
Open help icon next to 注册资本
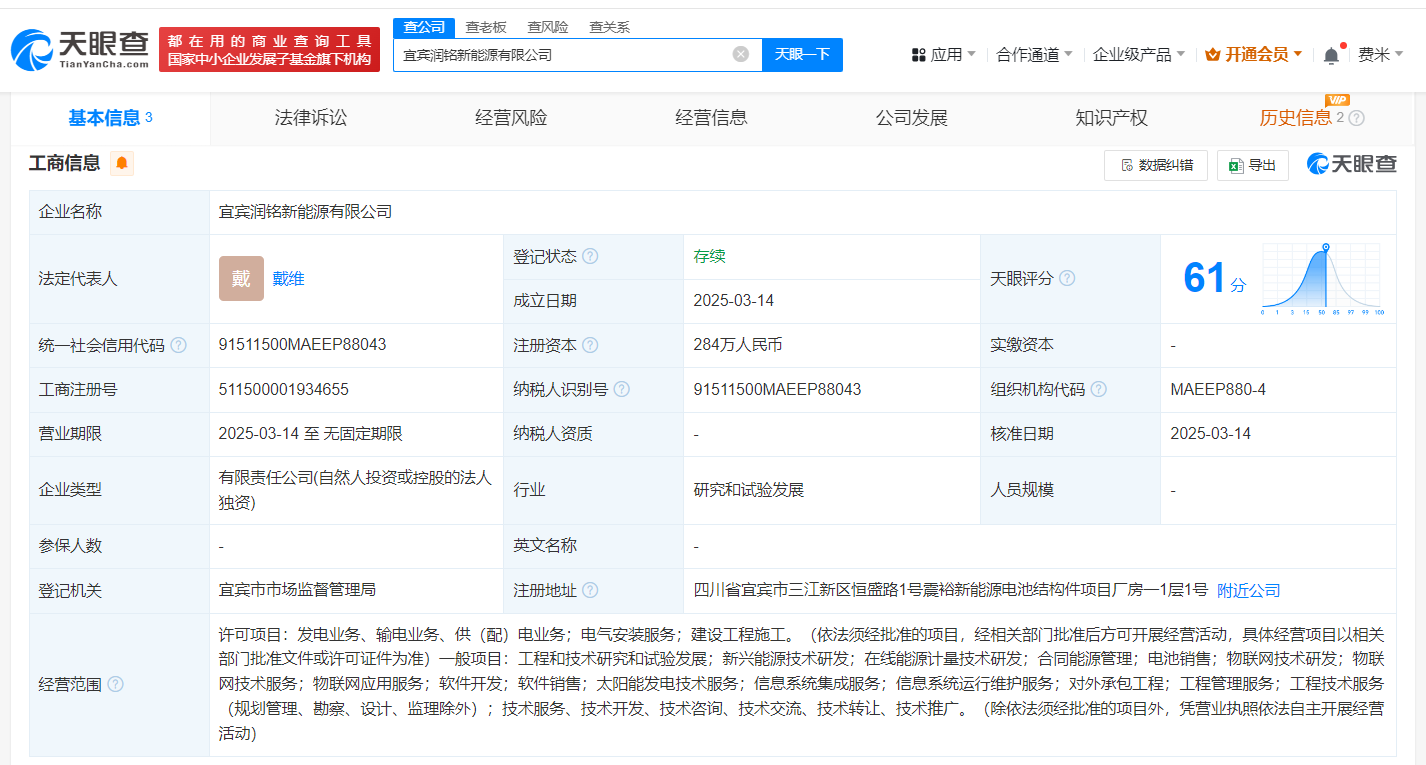coord(590,345)
